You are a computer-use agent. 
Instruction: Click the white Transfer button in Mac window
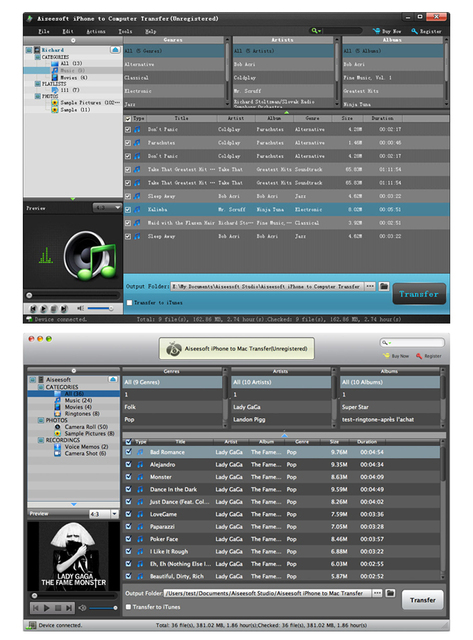(422, 600)
